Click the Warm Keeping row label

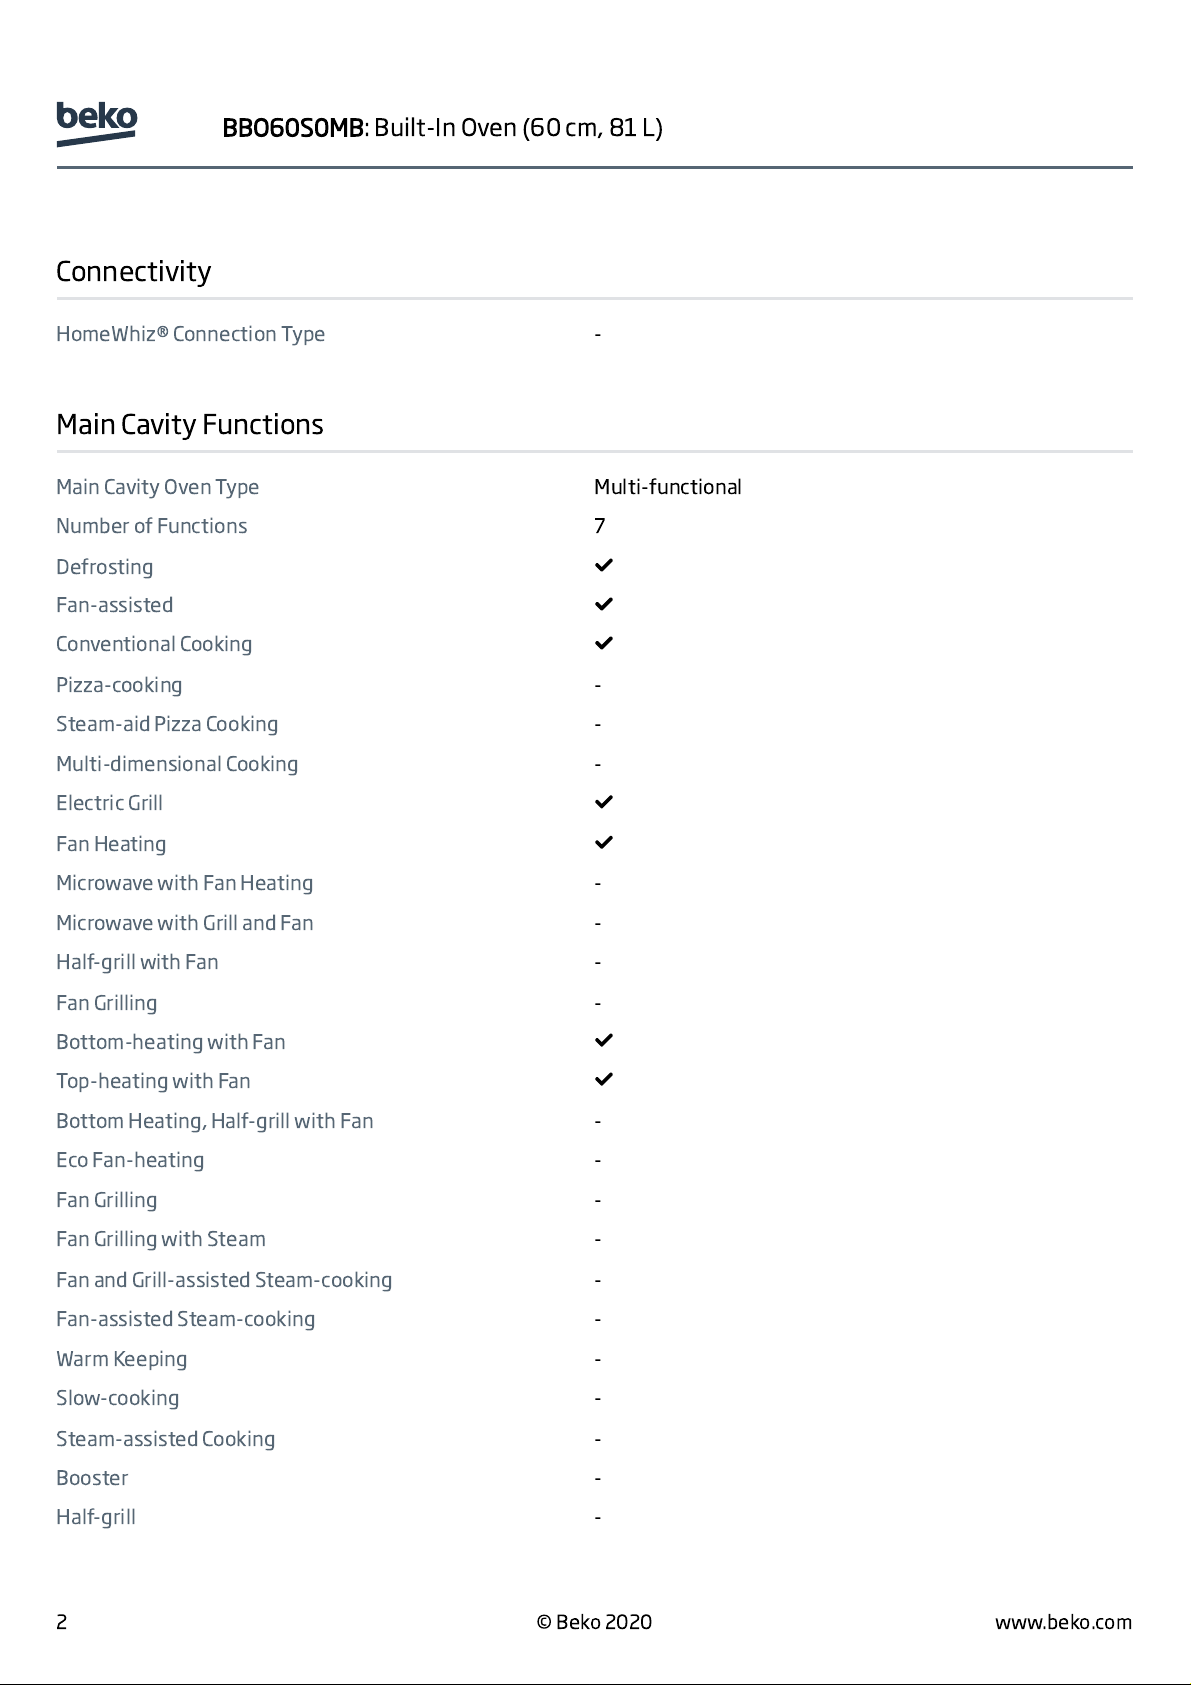click(x=122, y=1359)
